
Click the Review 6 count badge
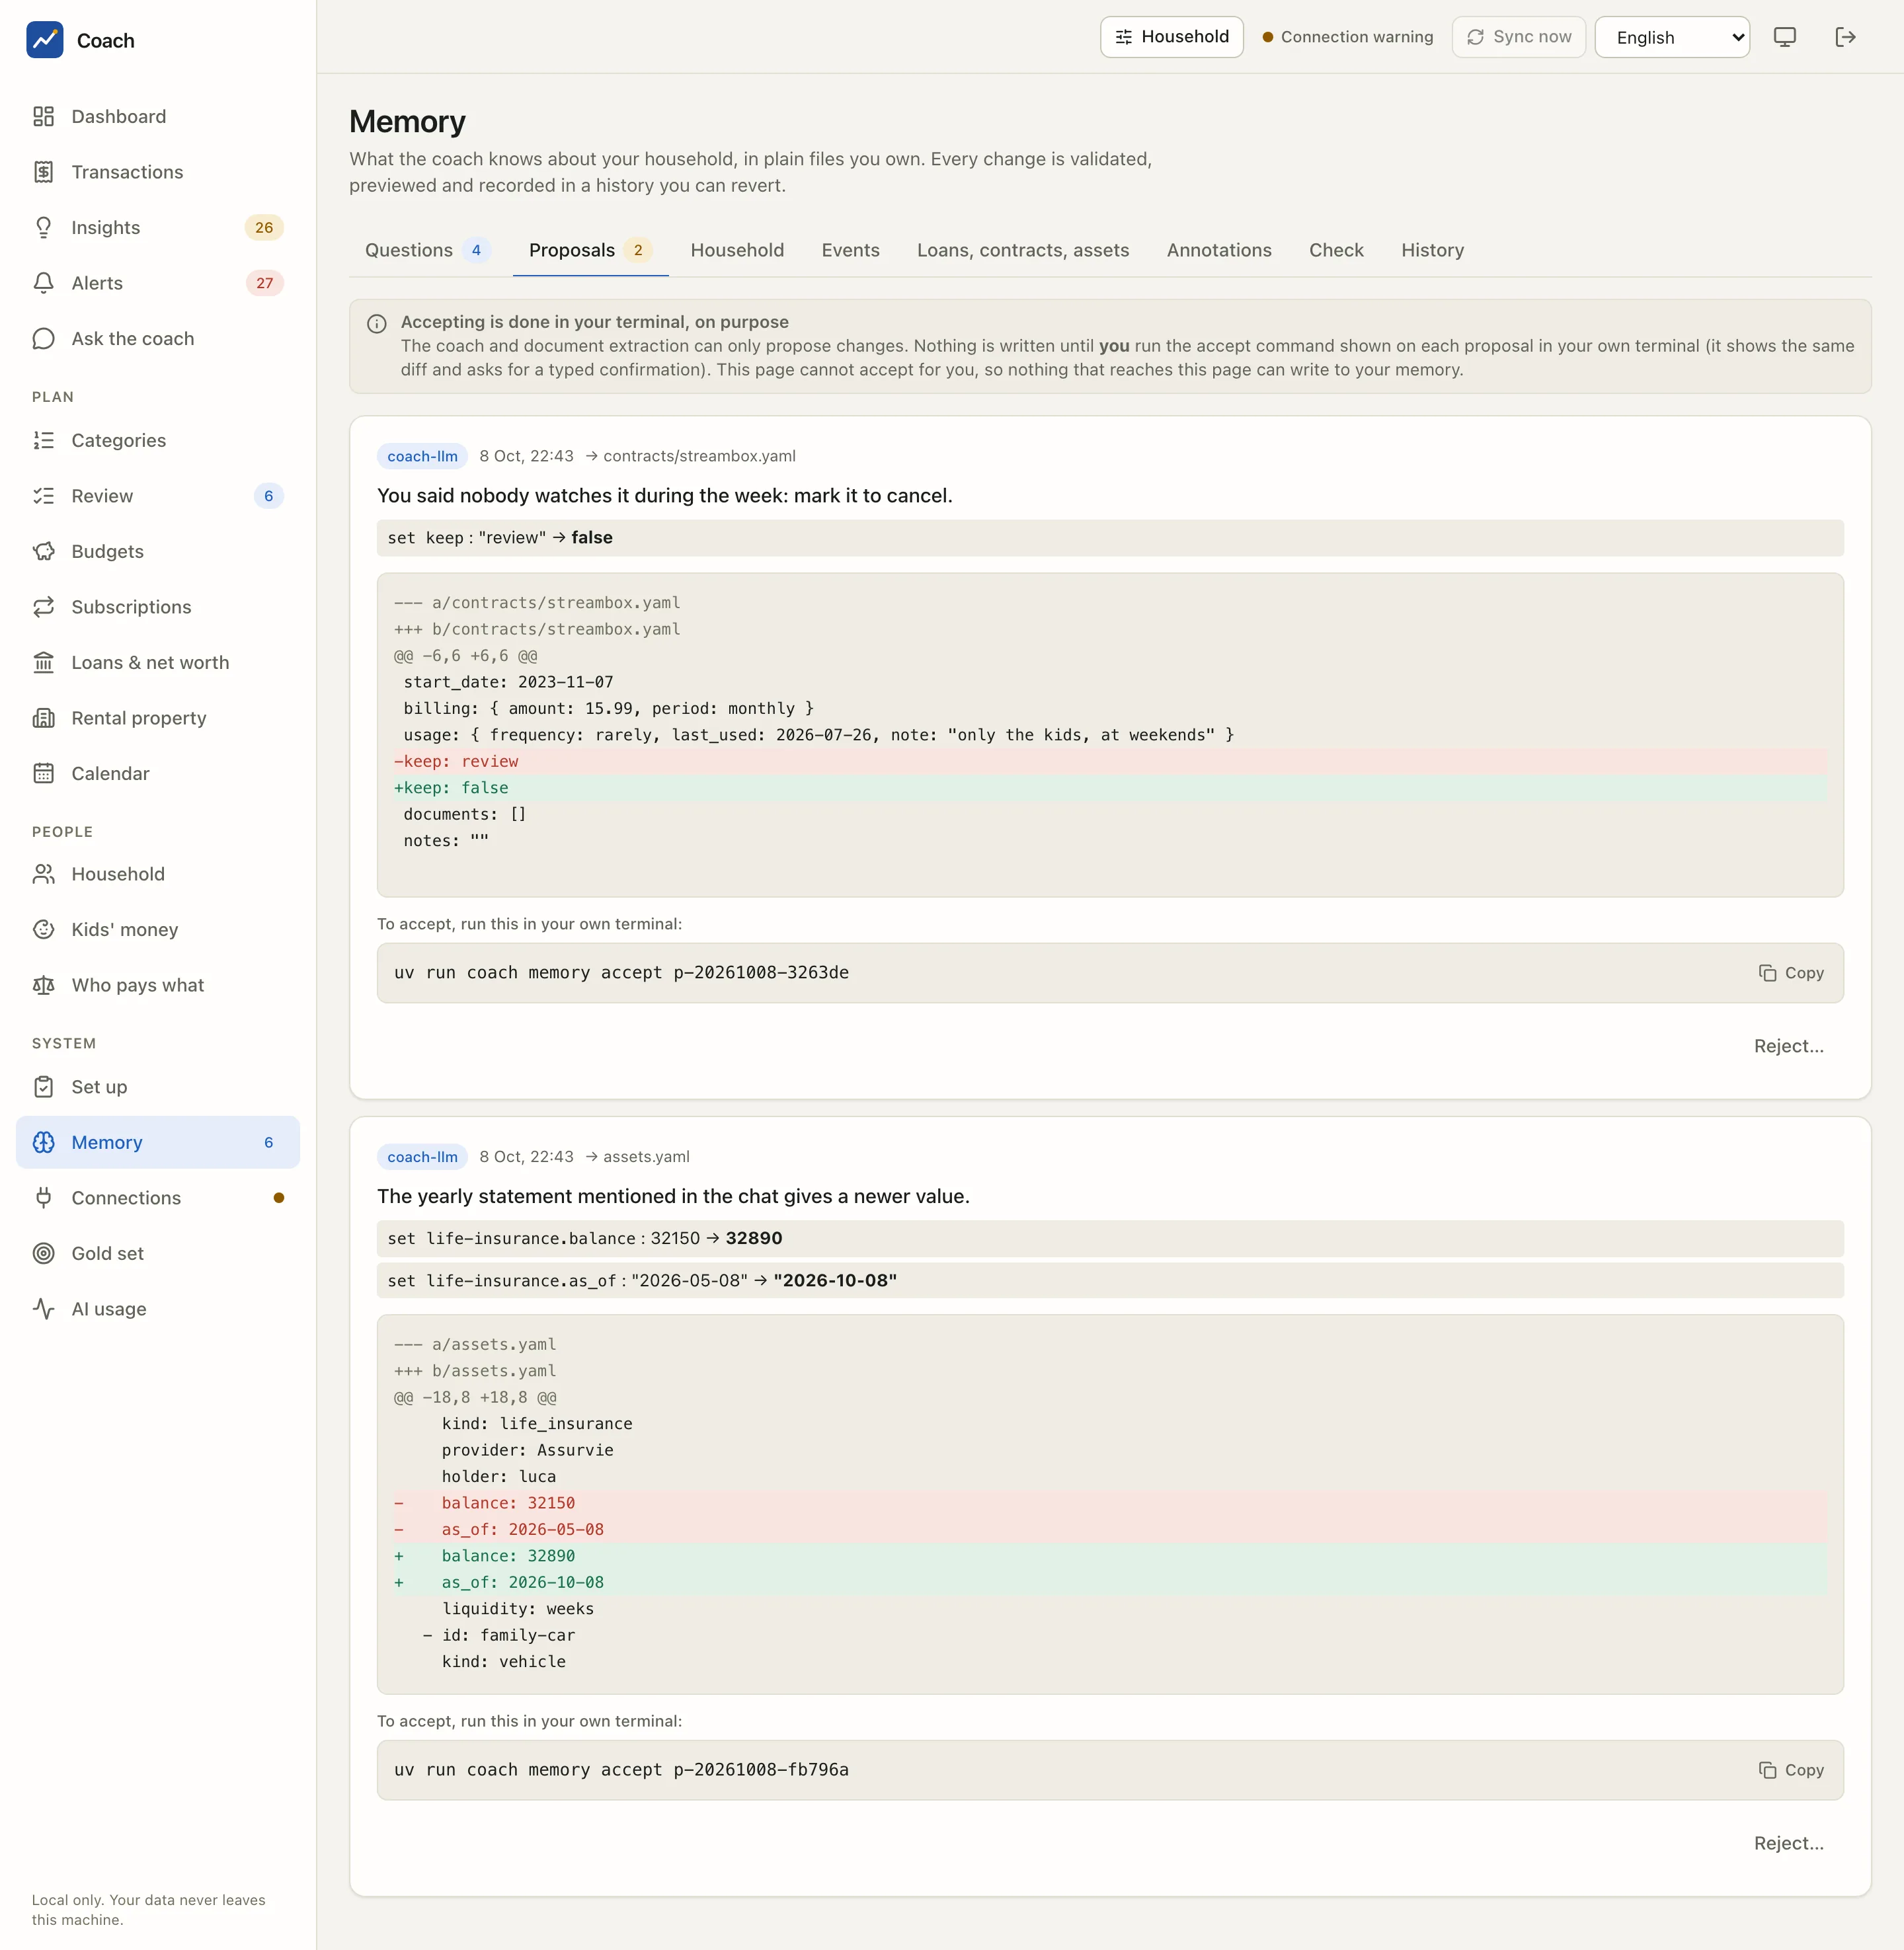[268, 496]
